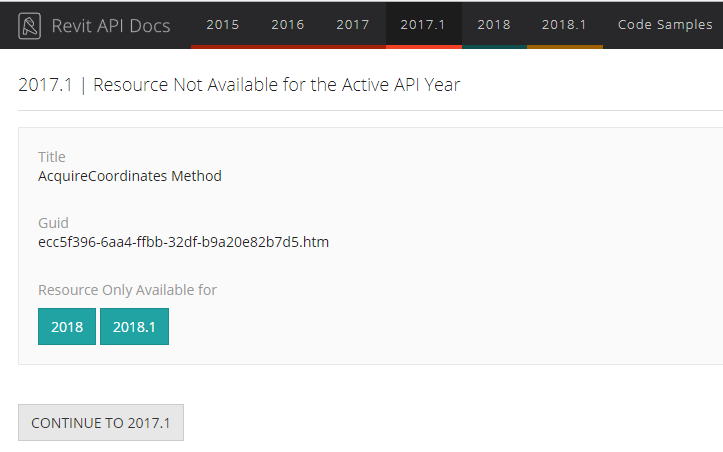723x452 pixels.
Task: Click the Revit API Docs logo icon
Action: click(x=30, y=26)
